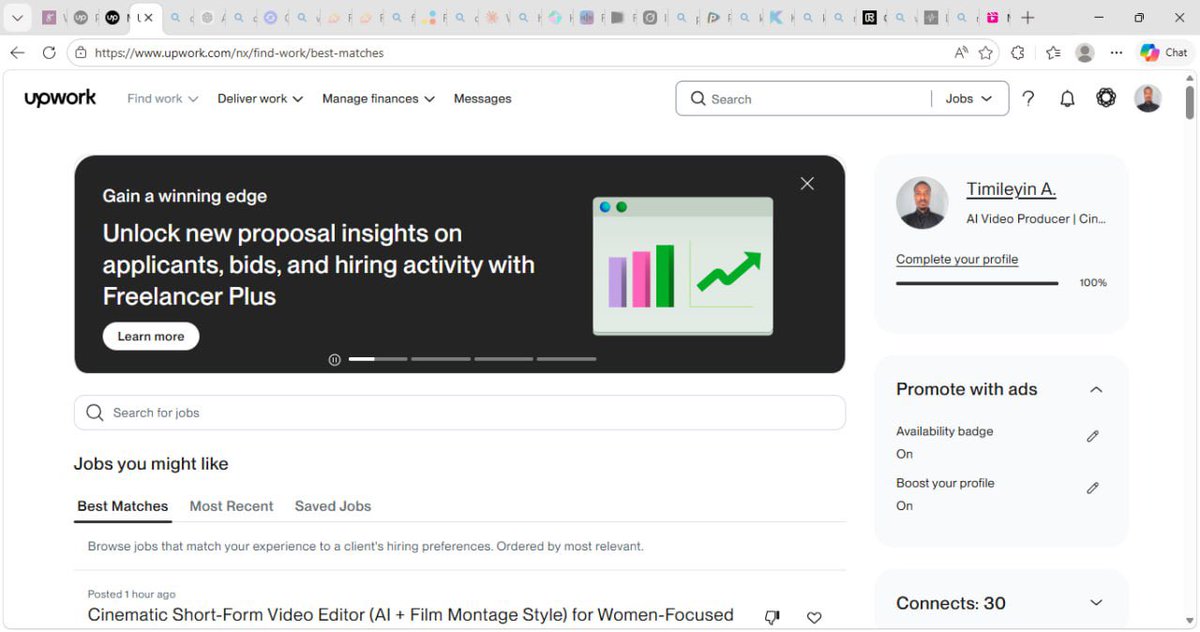
Task: Expand the Find work menu
Action: pos(163,99)
